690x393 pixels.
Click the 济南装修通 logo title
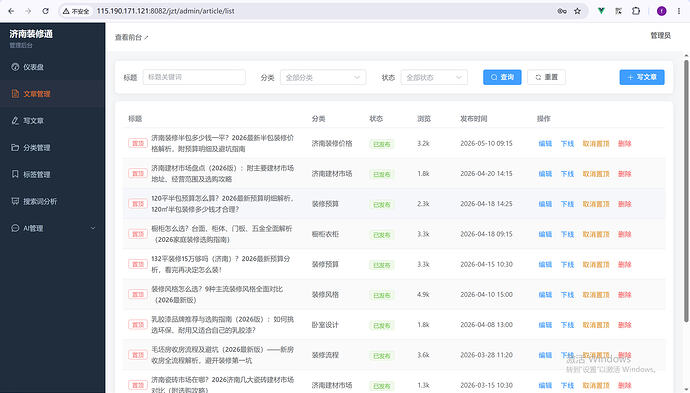click(x=31, y=34)
